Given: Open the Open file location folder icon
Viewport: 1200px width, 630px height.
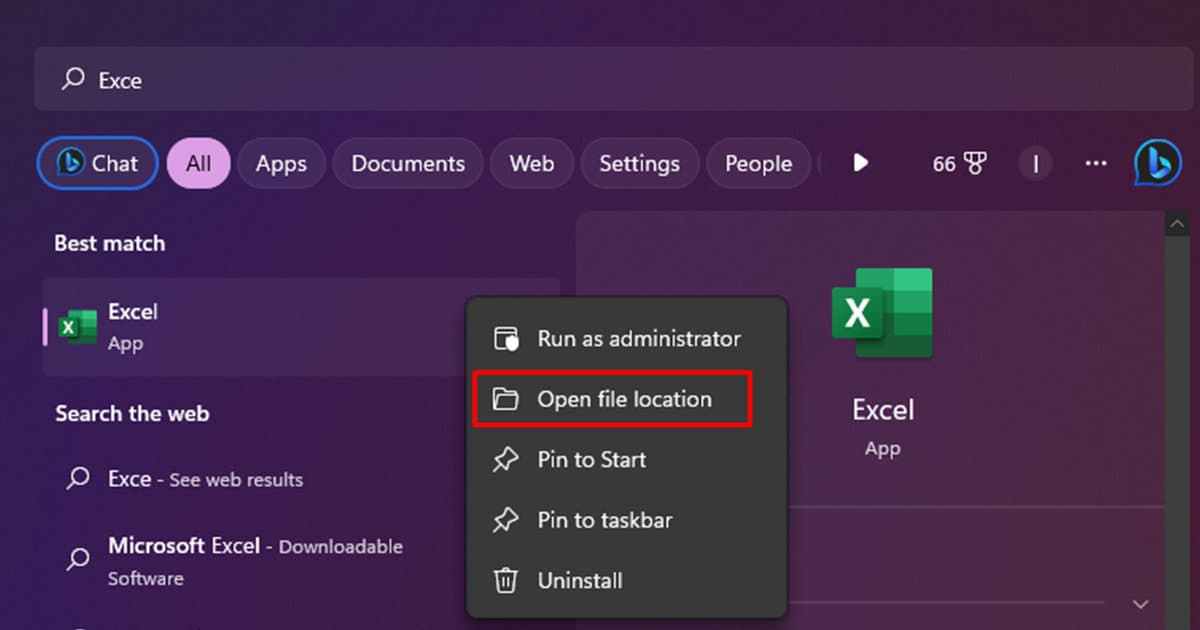Looking at the screenshot, I should [505, 399].
